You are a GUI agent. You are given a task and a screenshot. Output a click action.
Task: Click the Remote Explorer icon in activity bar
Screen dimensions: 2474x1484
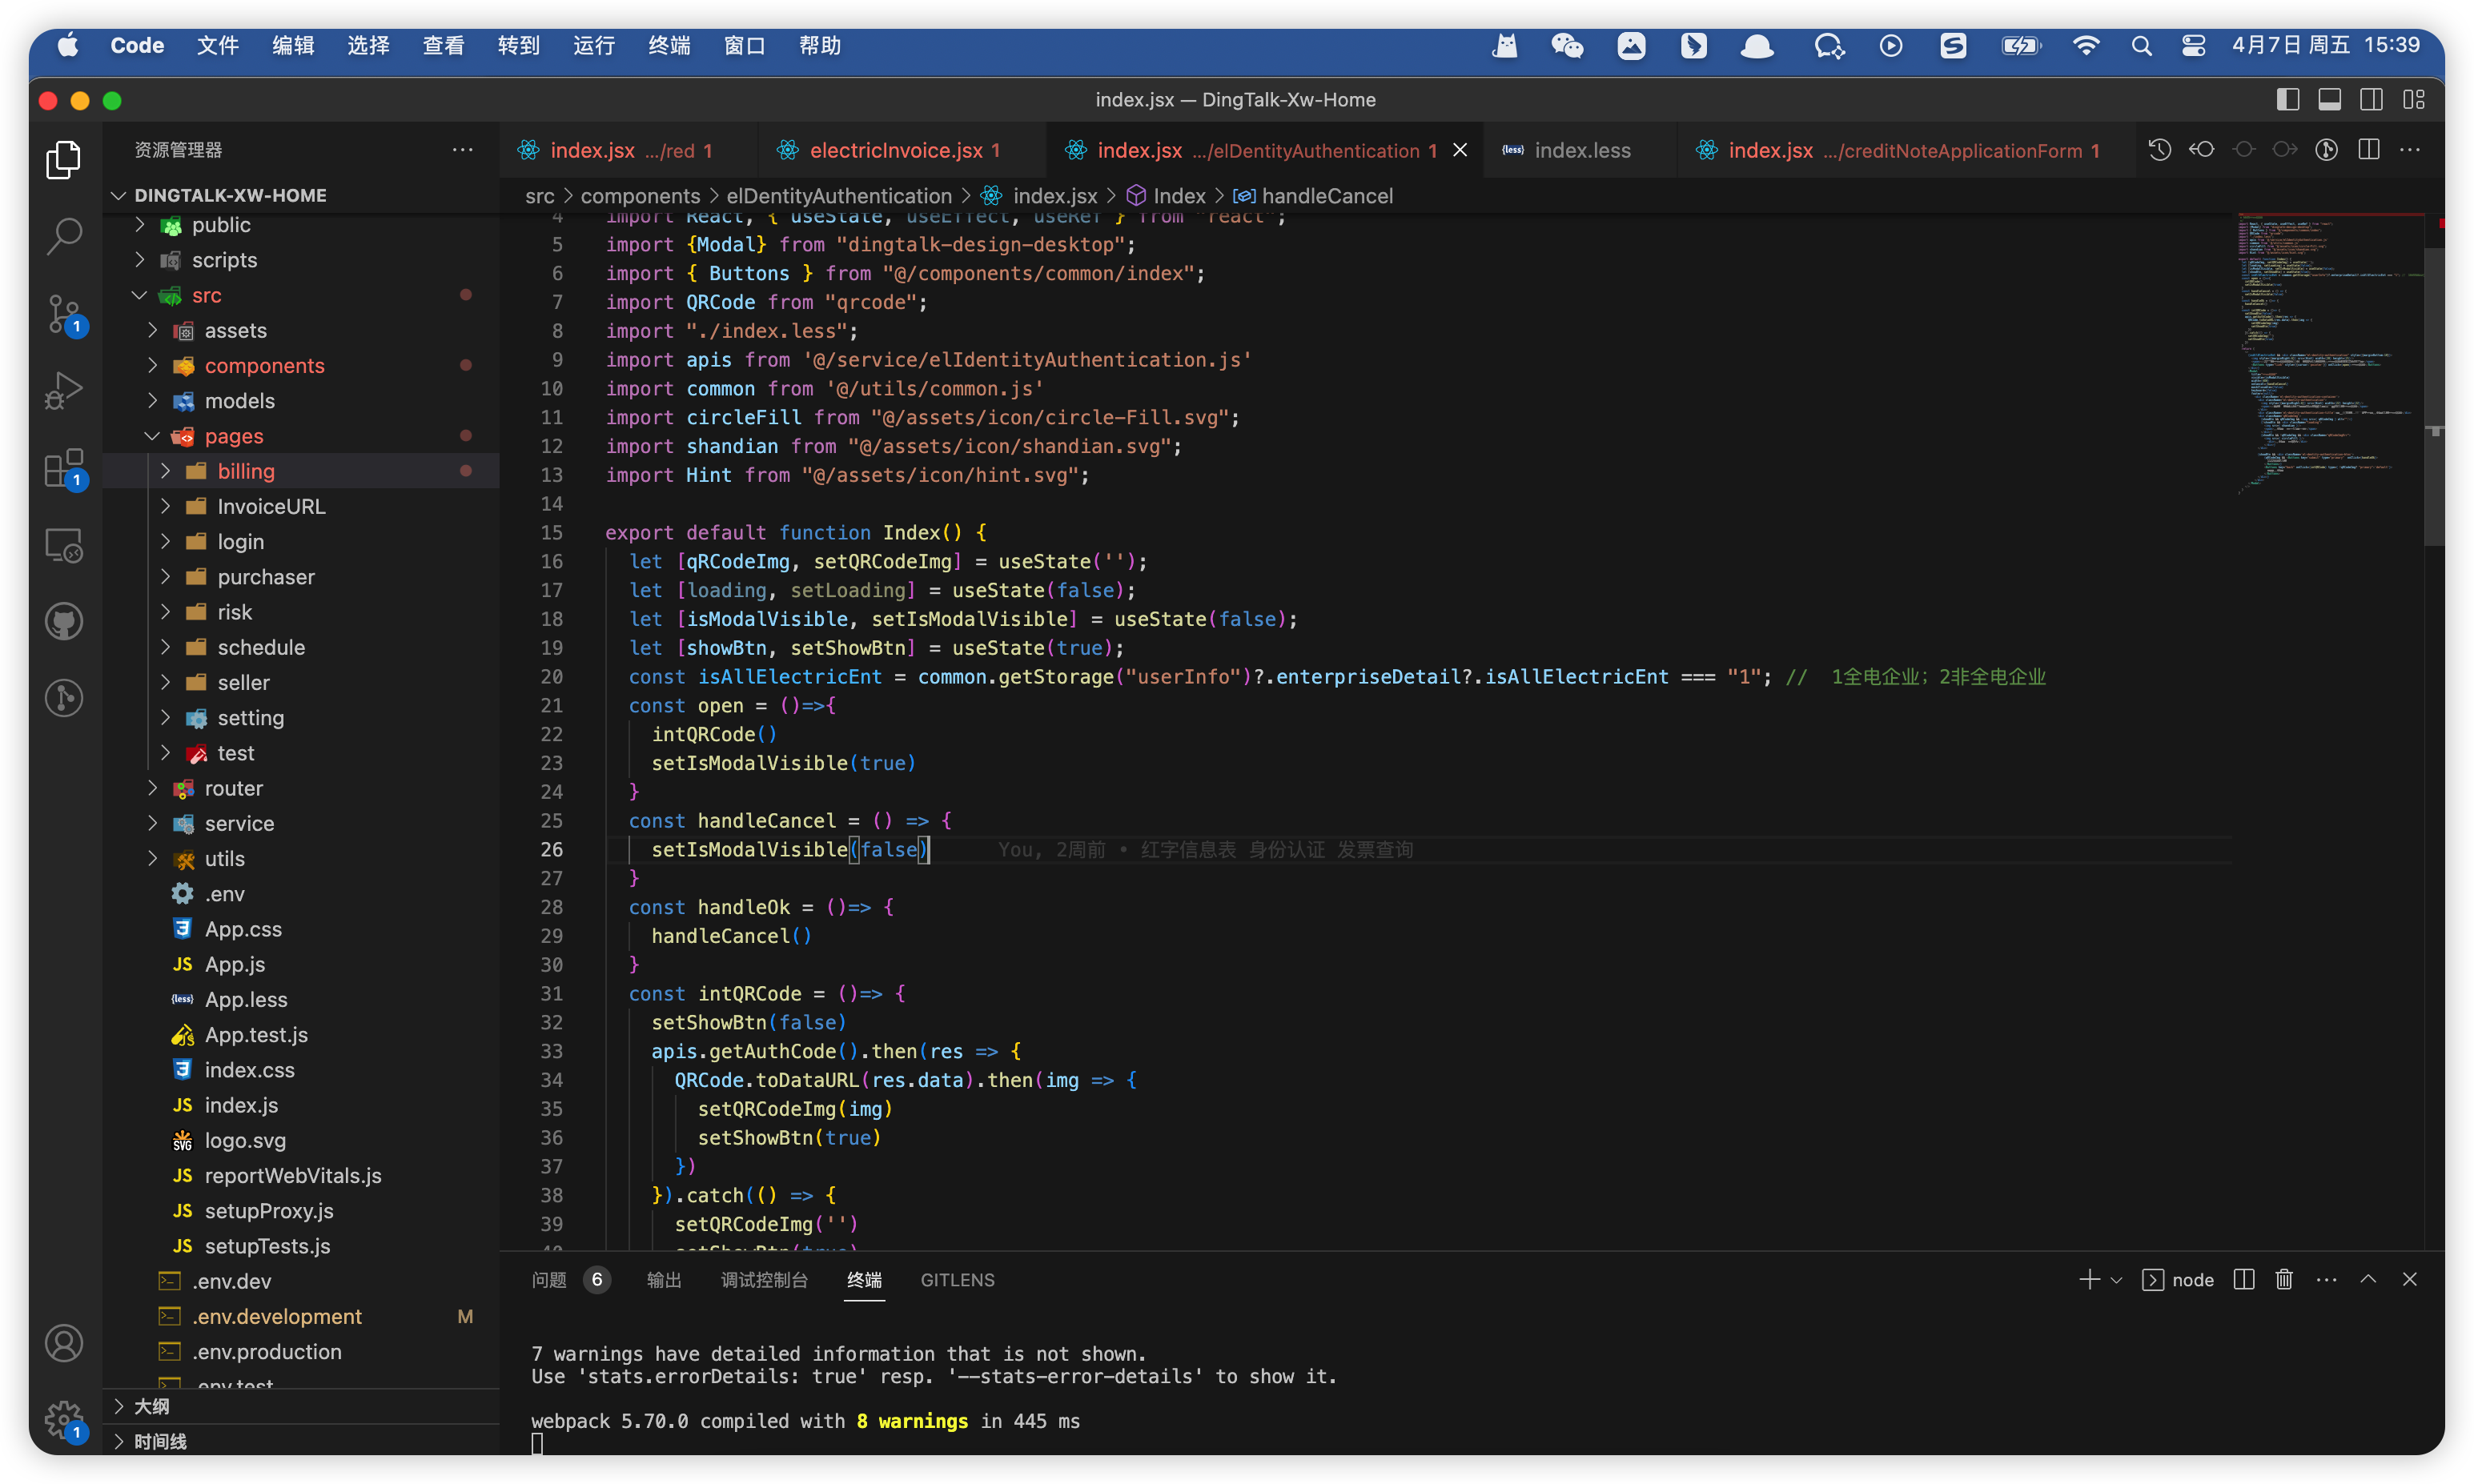(x=62, y=544)
